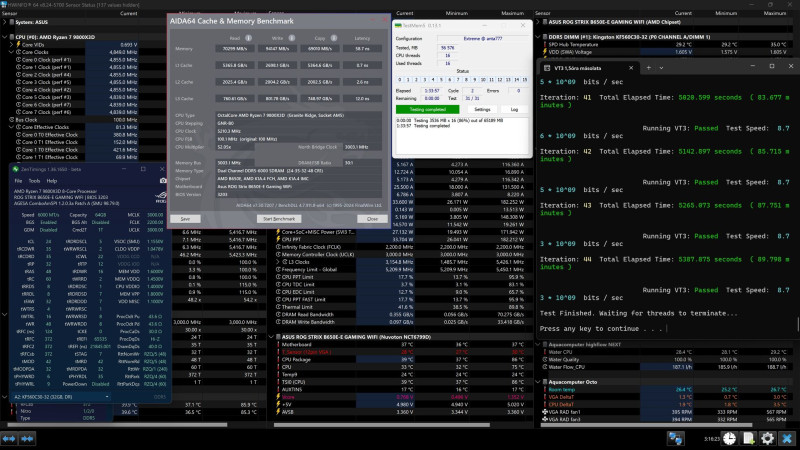The height and width of the screenshot is (450, 800).
Task: Select the Water Flow_CPU sensor row
Action: click(x=665, y=367)
